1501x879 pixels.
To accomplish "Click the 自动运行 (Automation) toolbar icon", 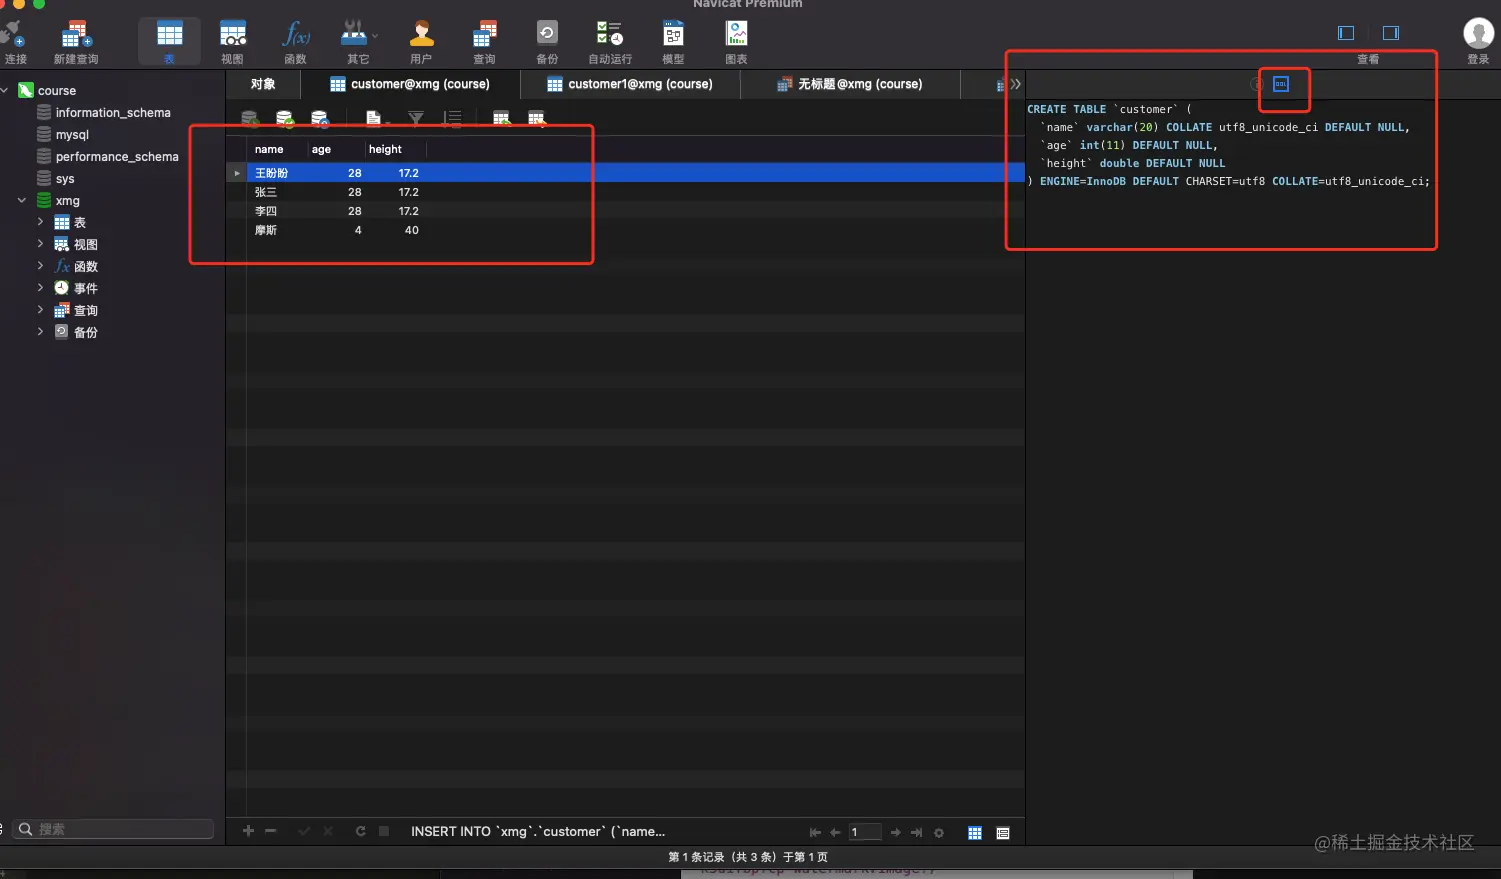I will pos(610,34).
